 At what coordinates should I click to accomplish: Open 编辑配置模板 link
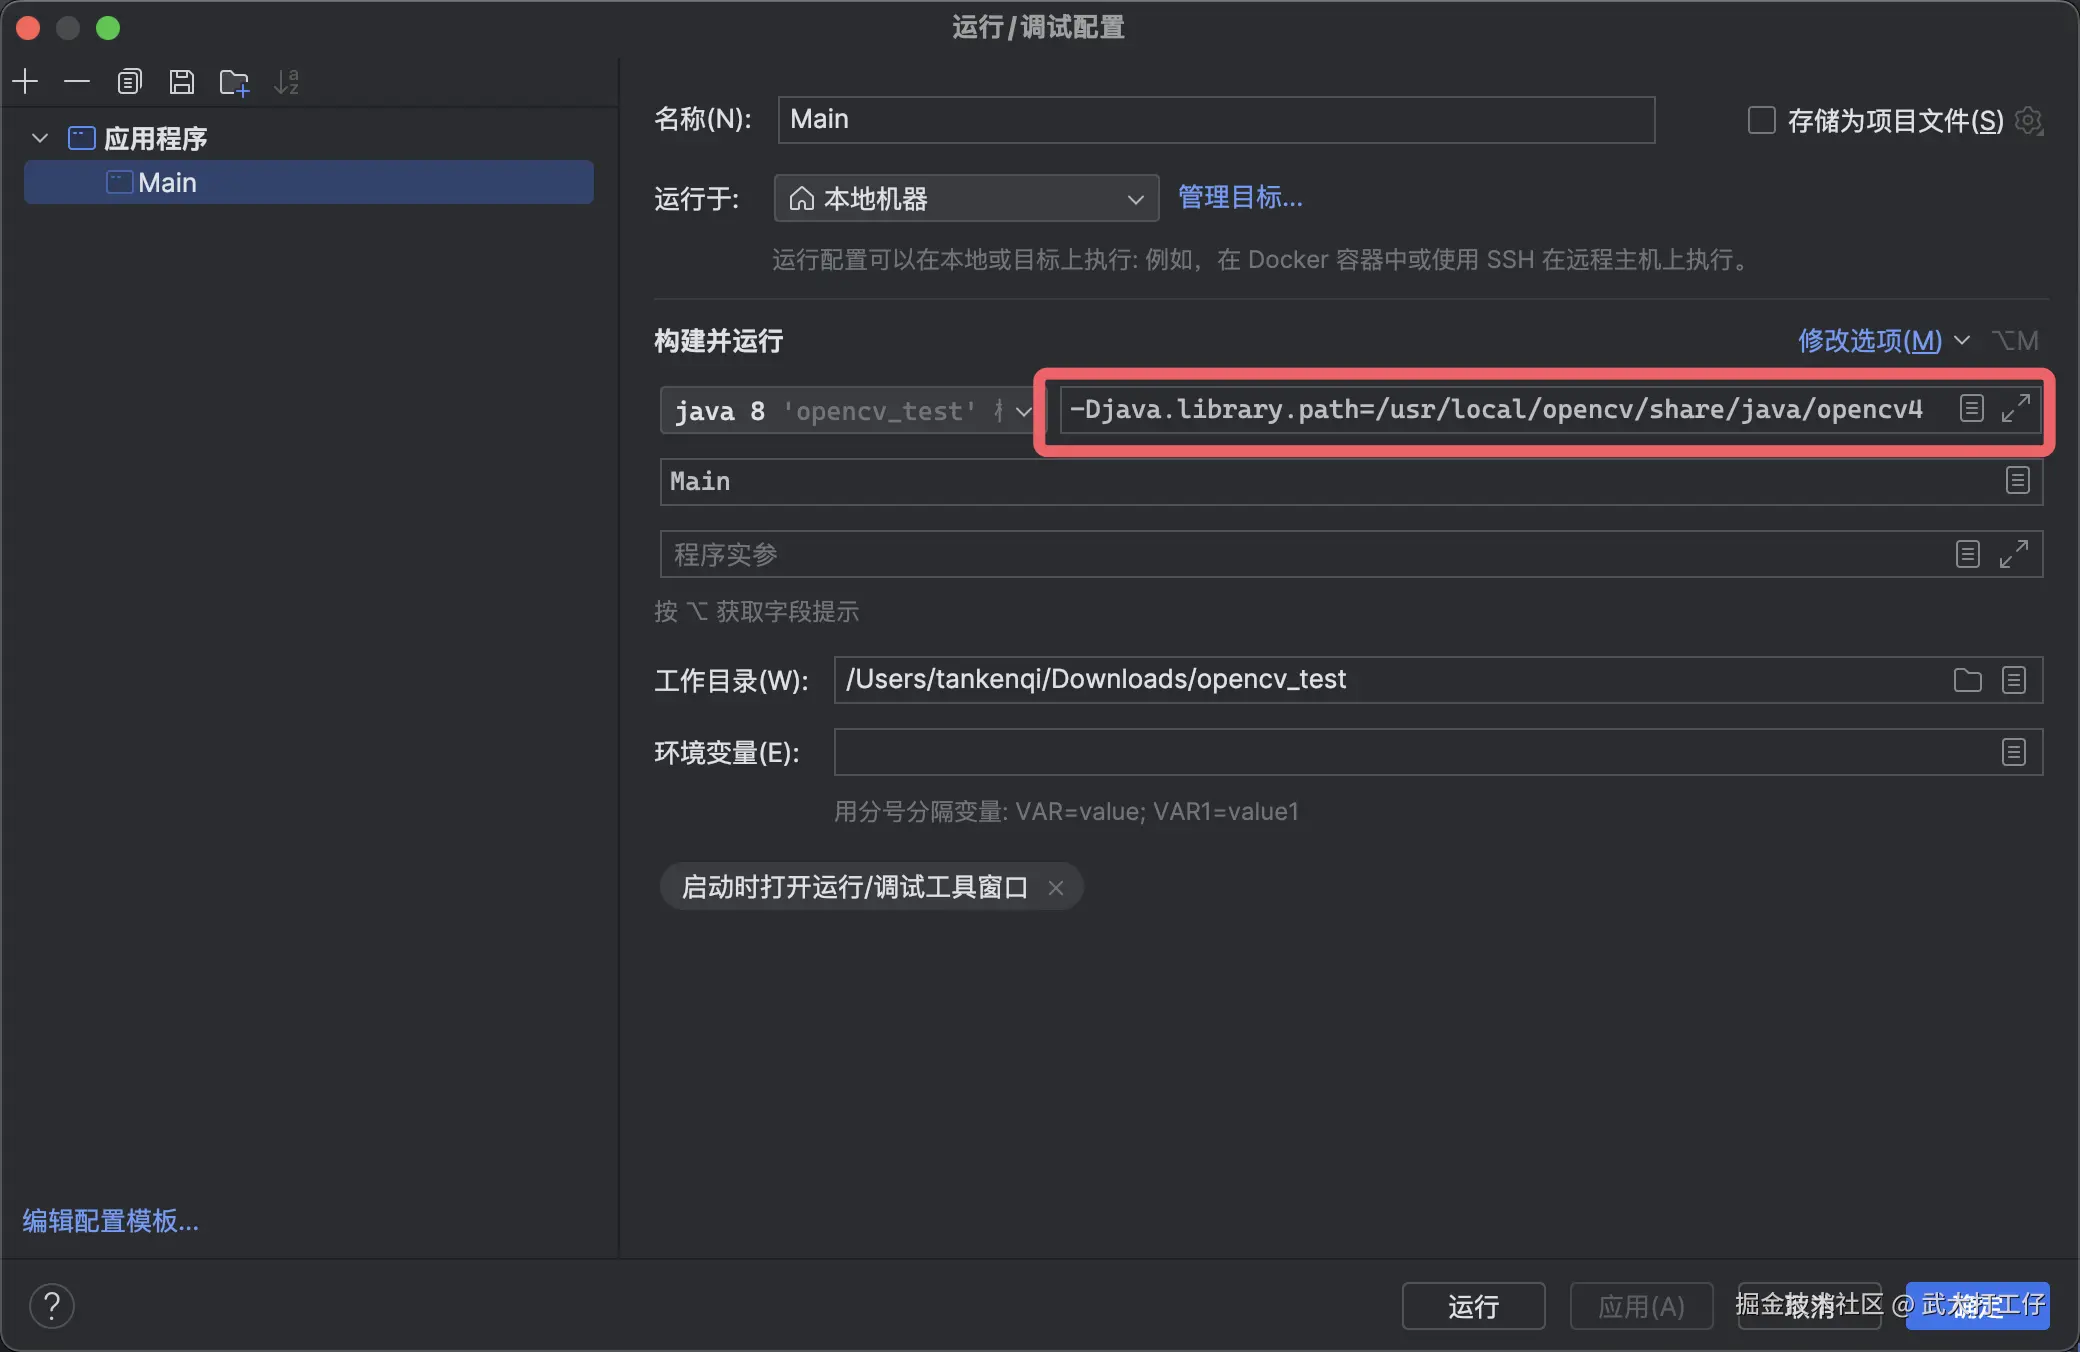coord(110,1220)
